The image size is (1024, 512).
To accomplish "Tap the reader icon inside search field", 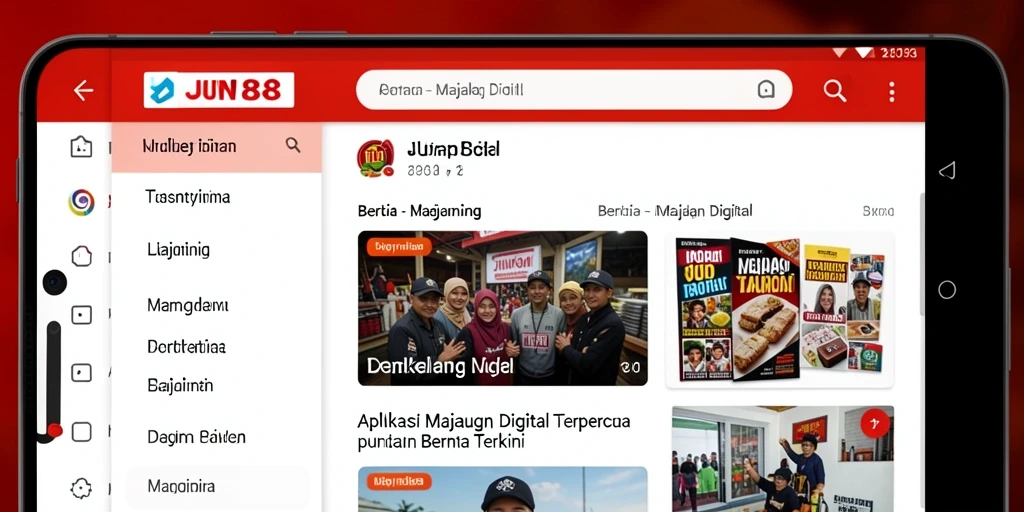I will [x=765, y=89].
